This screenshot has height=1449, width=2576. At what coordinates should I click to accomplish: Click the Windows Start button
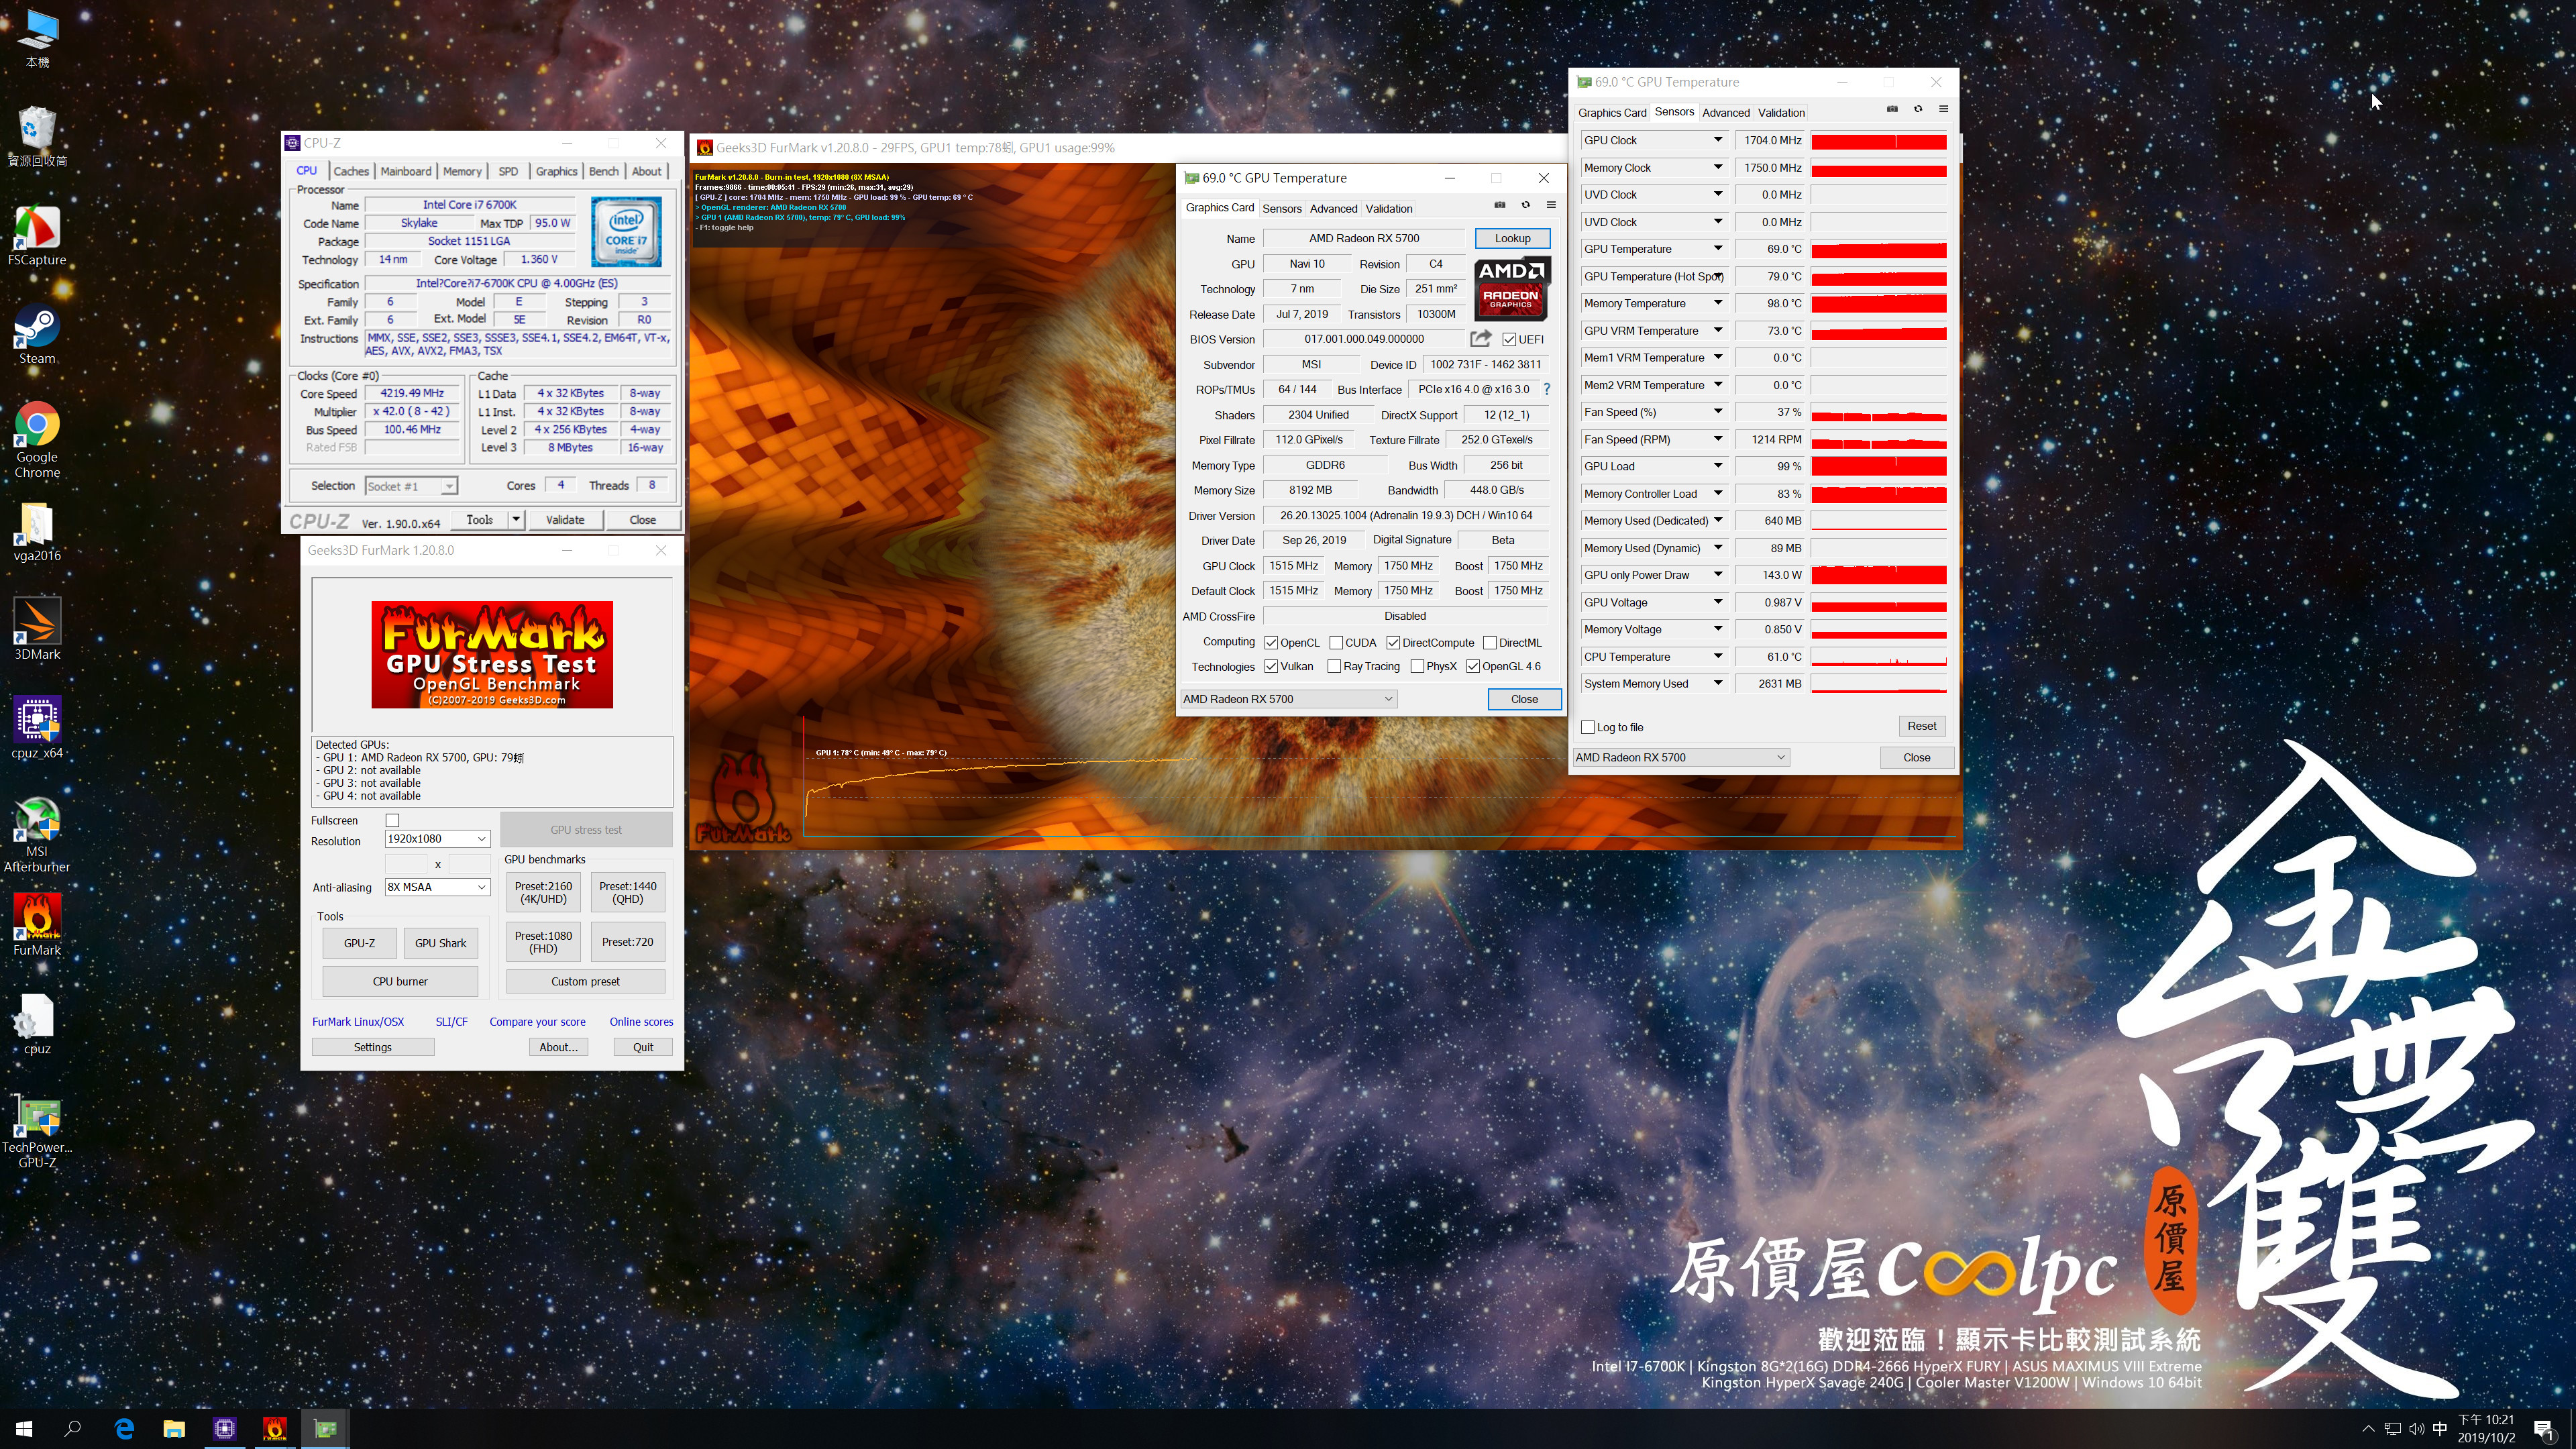click(x=24, y=1429)
